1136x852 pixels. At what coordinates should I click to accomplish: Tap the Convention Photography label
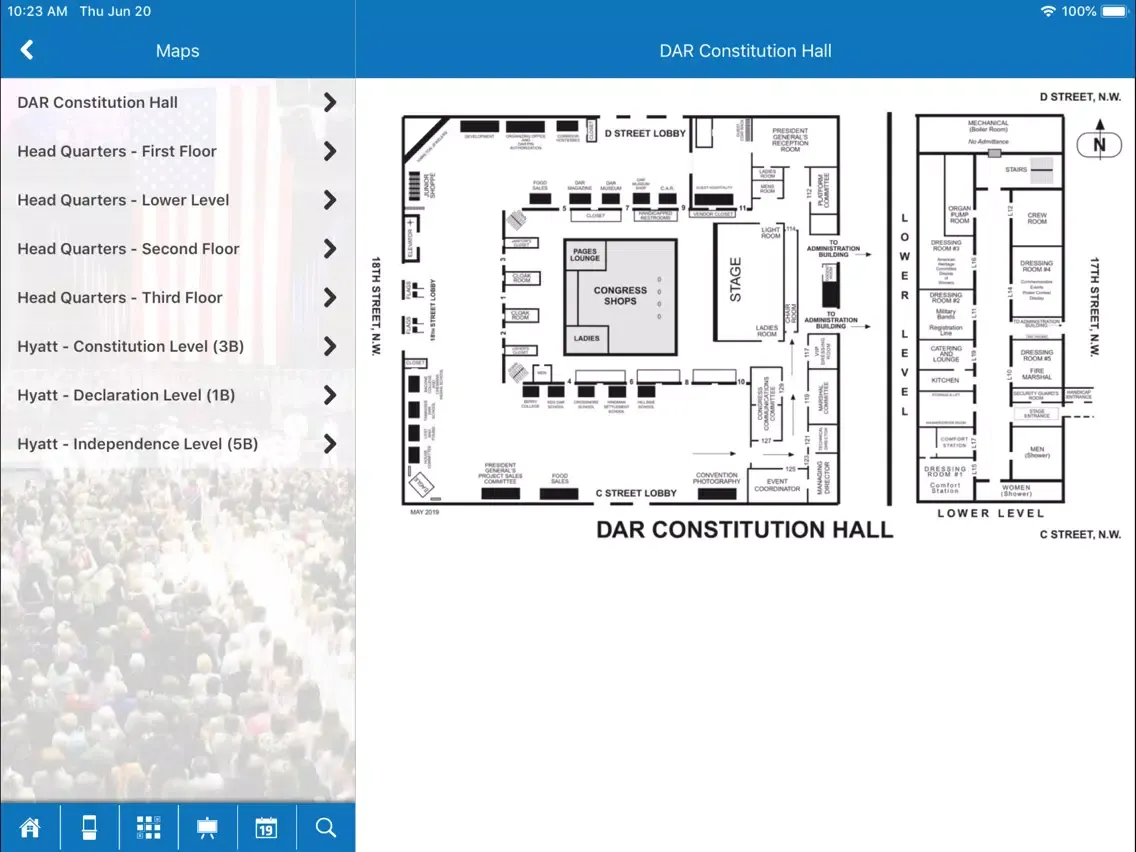pyautogui.click(x=717, y=478)
